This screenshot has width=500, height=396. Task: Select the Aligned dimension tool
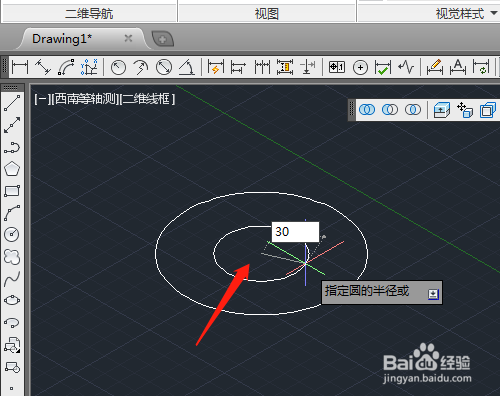(43, 67)
